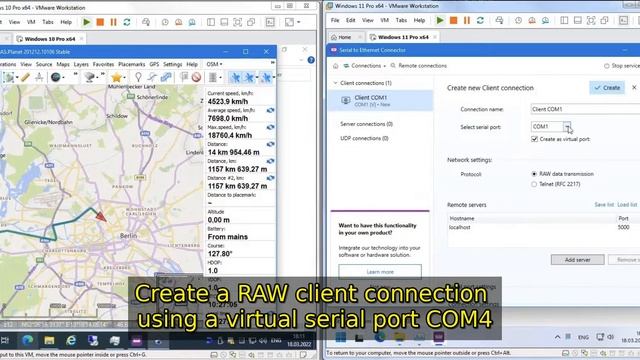Click the SAS.Planet add path icon
This screenshot has height=360, width=640.
[152, 77]
